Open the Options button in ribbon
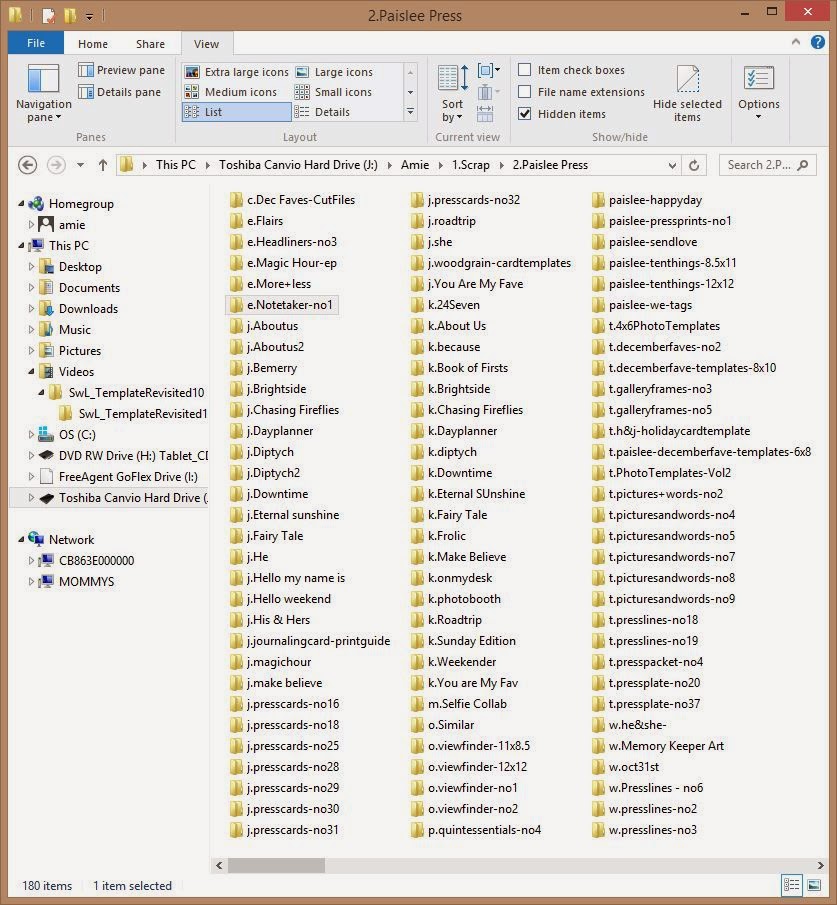 [758, 92]
